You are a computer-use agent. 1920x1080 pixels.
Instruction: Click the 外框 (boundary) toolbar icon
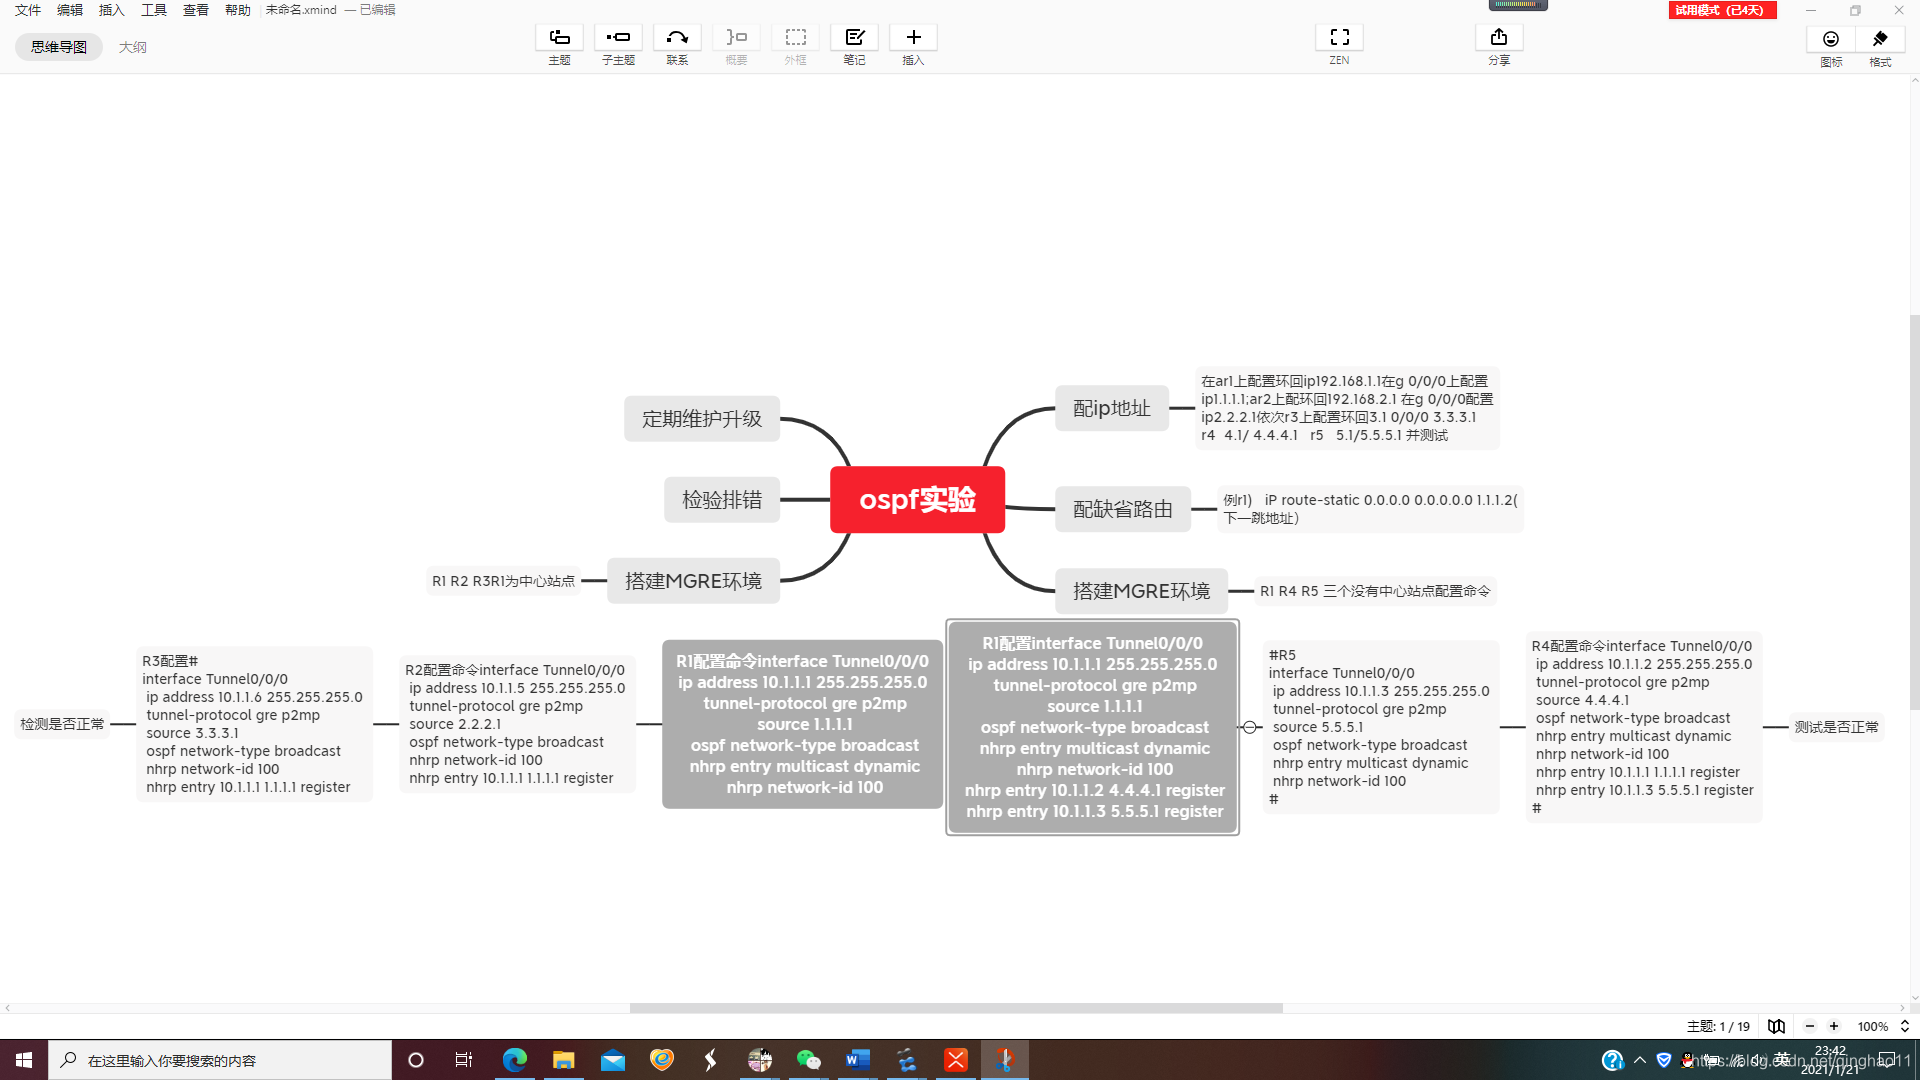[x=795, y=38]
